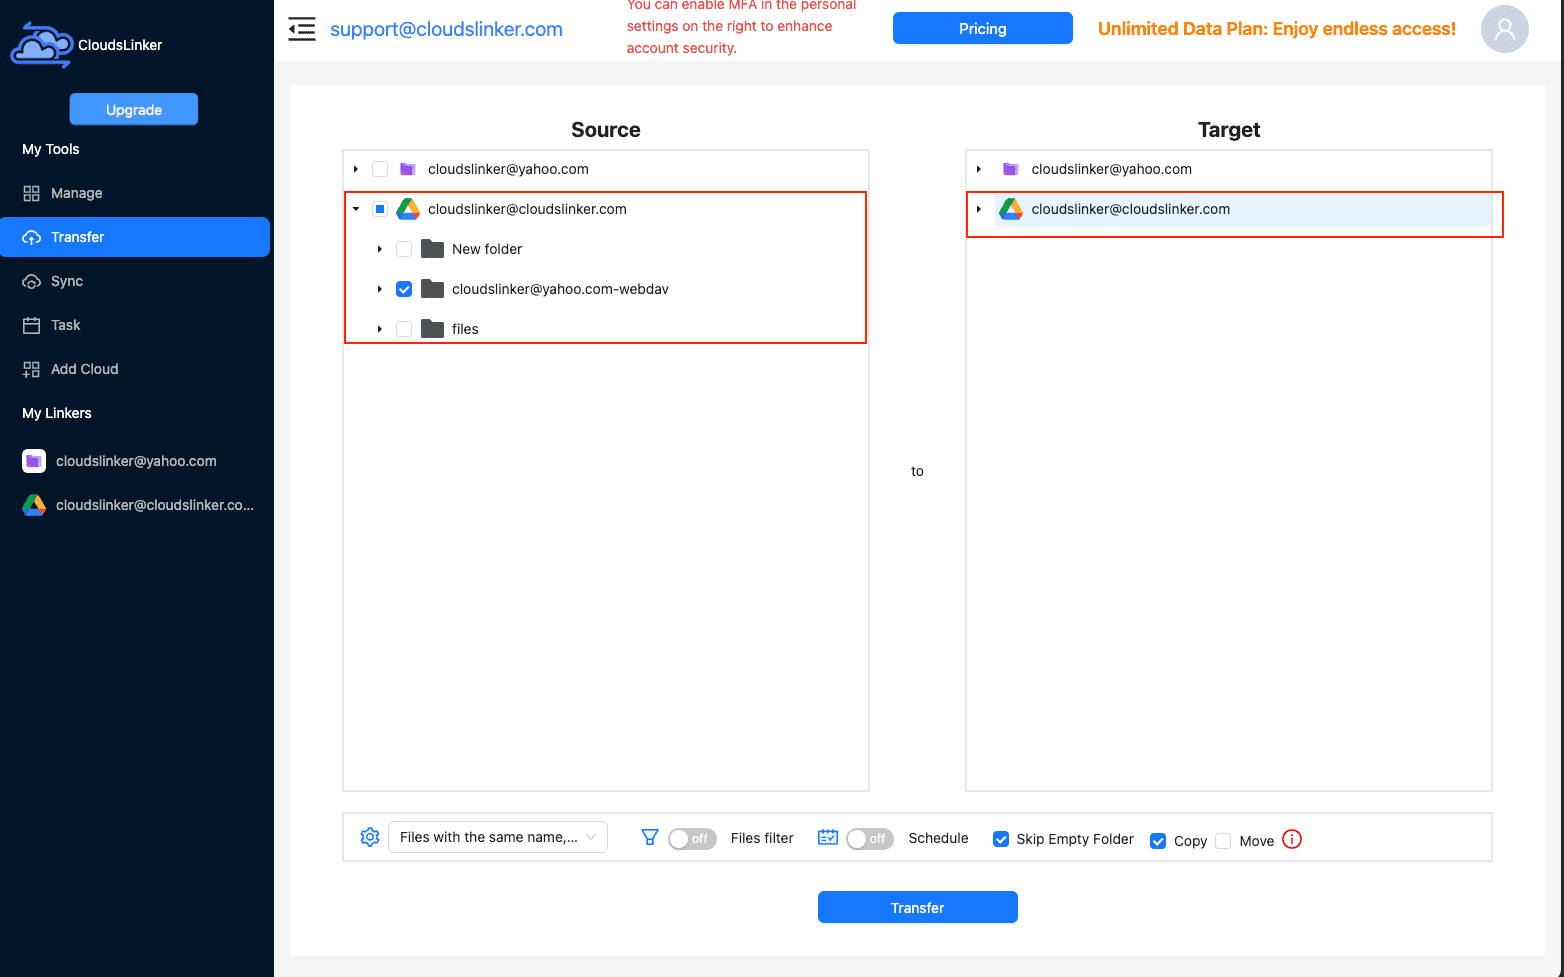
Task: Expand the cloudslinker@yahoo.com-webdav folder node
Action: coord(380,289)
